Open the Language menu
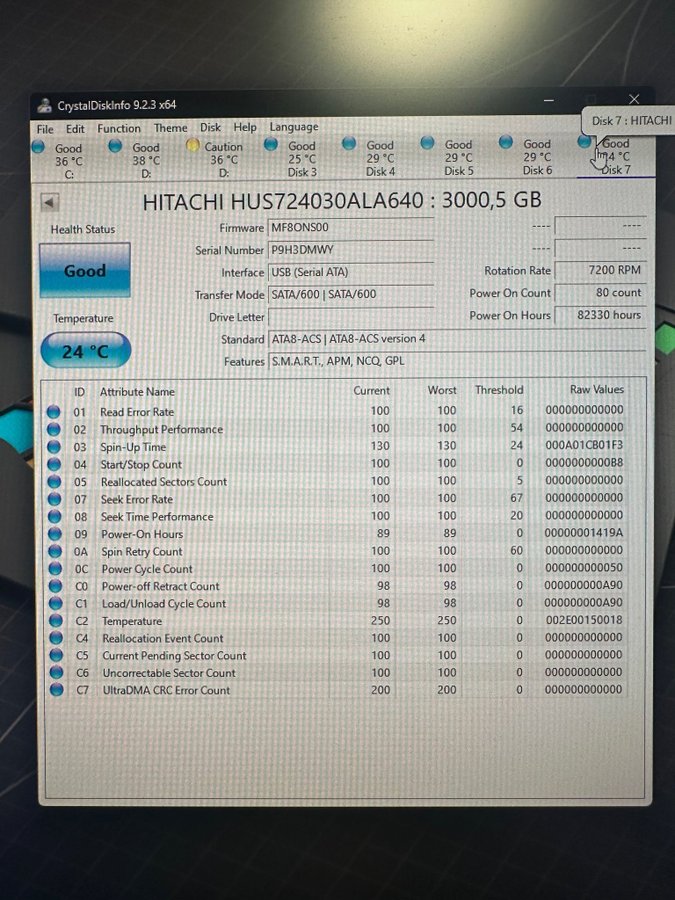Viewport: 675px width, 900px height. 294,127
